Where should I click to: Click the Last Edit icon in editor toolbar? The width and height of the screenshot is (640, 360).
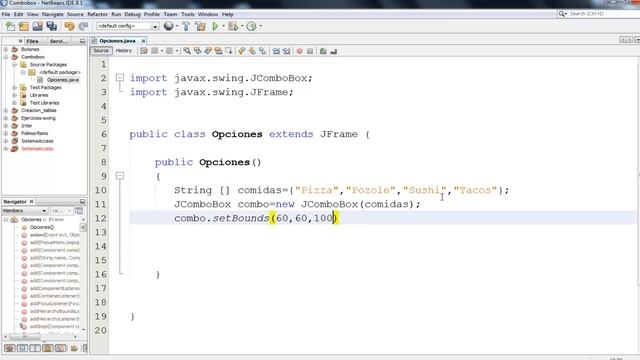144,51
